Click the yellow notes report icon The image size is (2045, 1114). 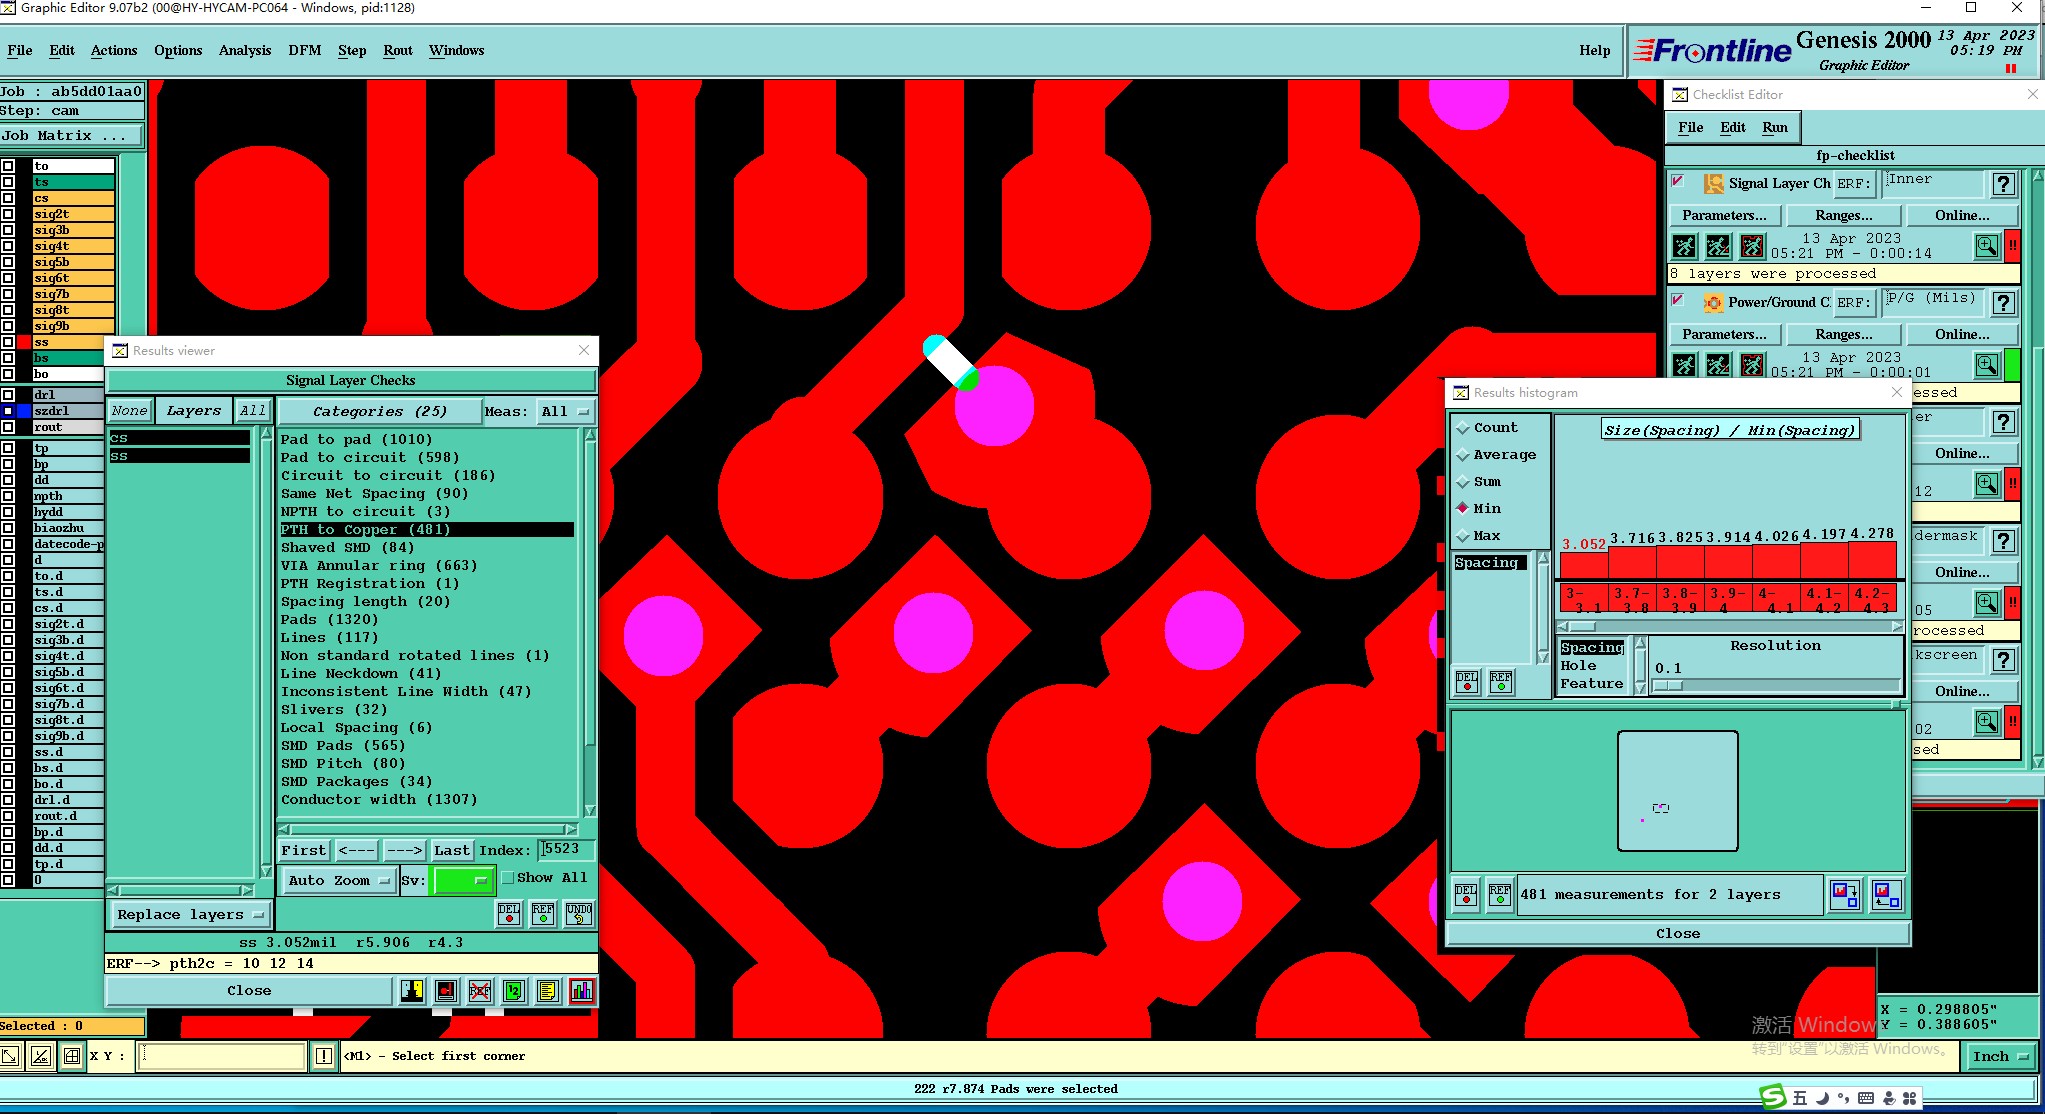coord(547,991)
